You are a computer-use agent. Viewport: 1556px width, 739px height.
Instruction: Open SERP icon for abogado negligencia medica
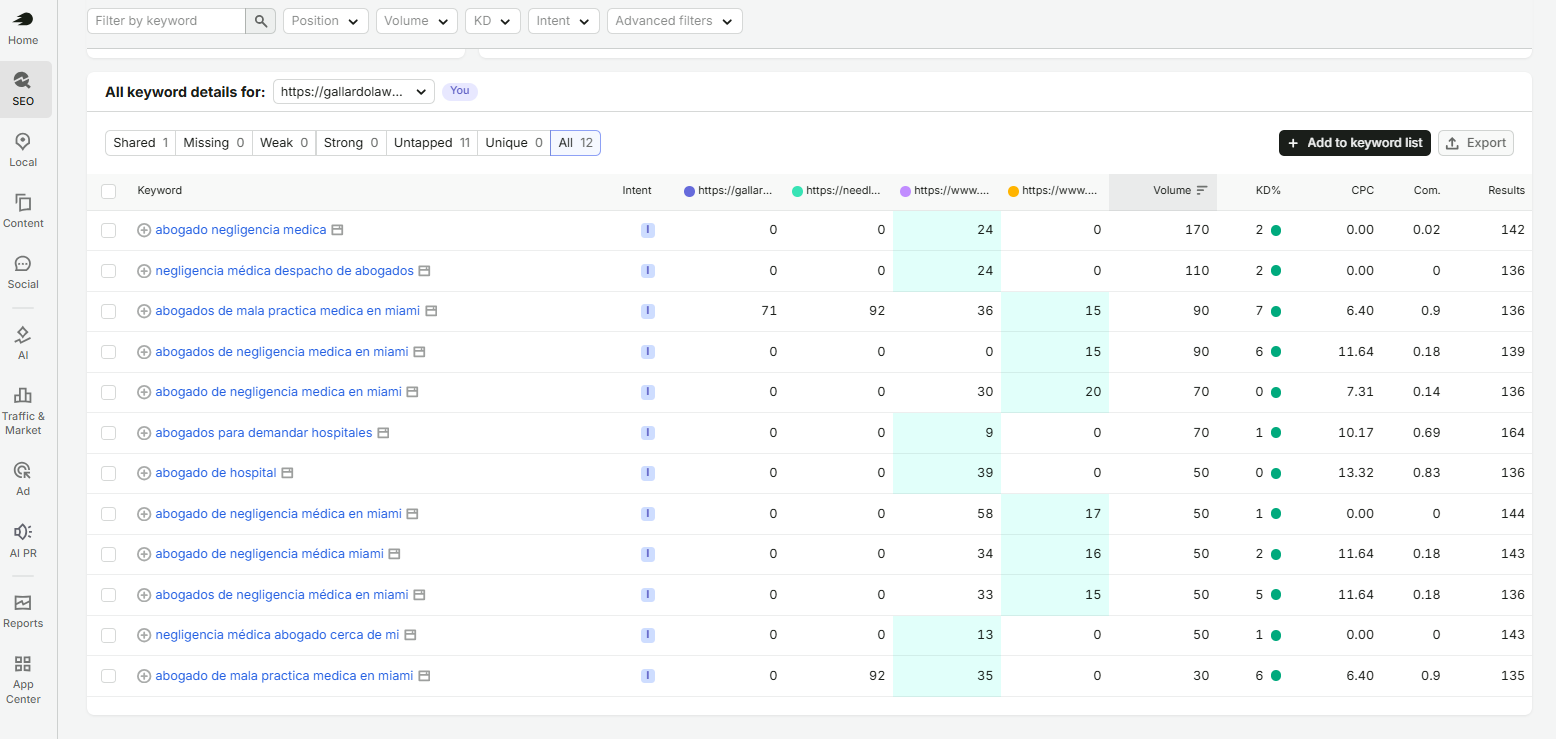(x=337, y=230)
